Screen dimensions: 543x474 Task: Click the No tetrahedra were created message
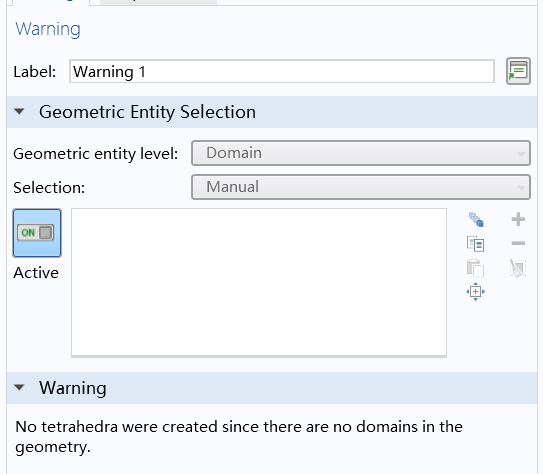point(239,437)
